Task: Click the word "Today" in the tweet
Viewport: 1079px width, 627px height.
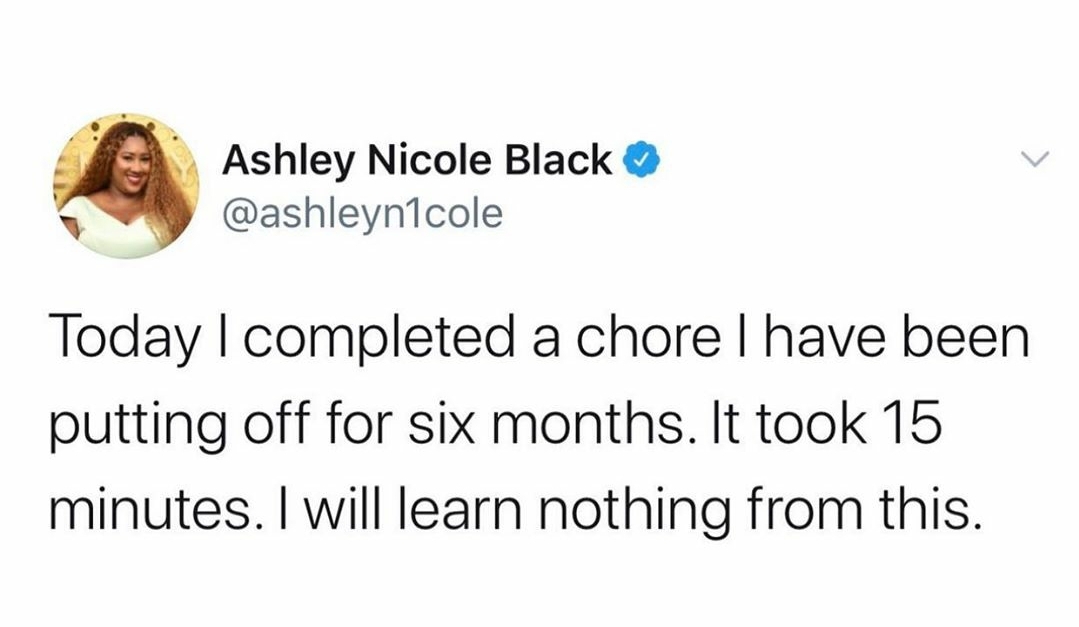Action: click(x=122, y=340)
